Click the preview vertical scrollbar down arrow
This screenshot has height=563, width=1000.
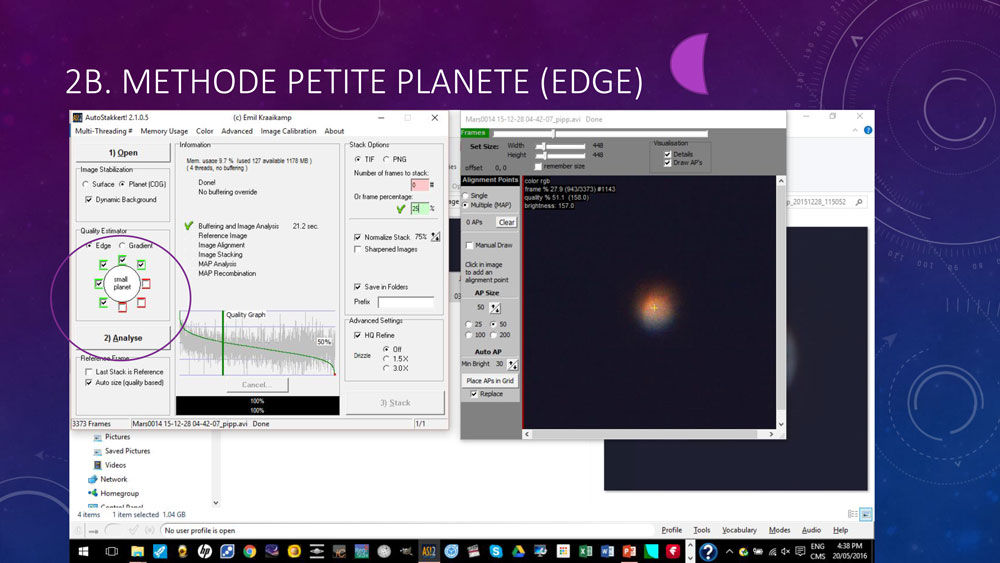coord(781,424)
